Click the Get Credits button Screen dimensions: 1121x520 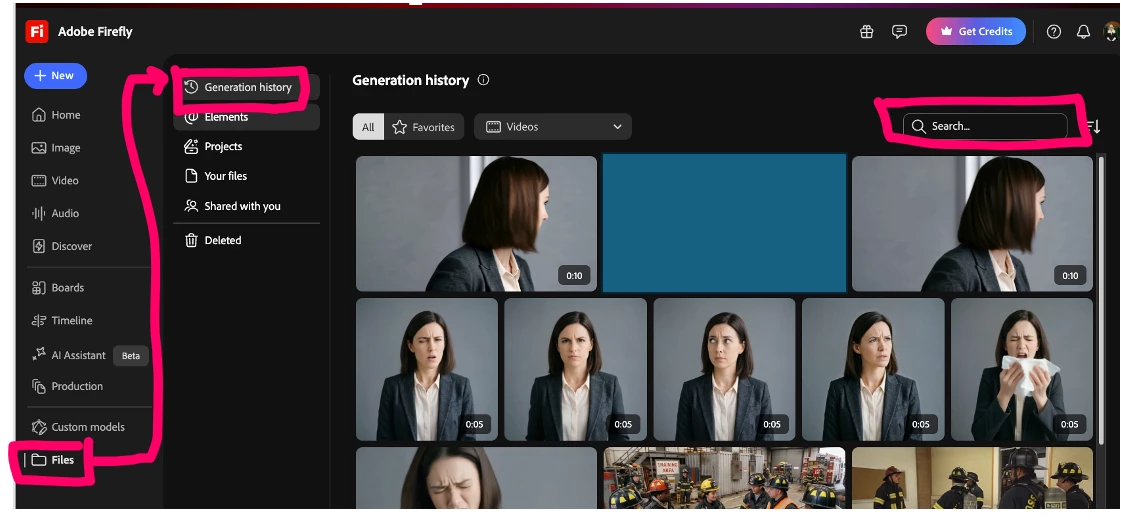[x=976, y=31]
